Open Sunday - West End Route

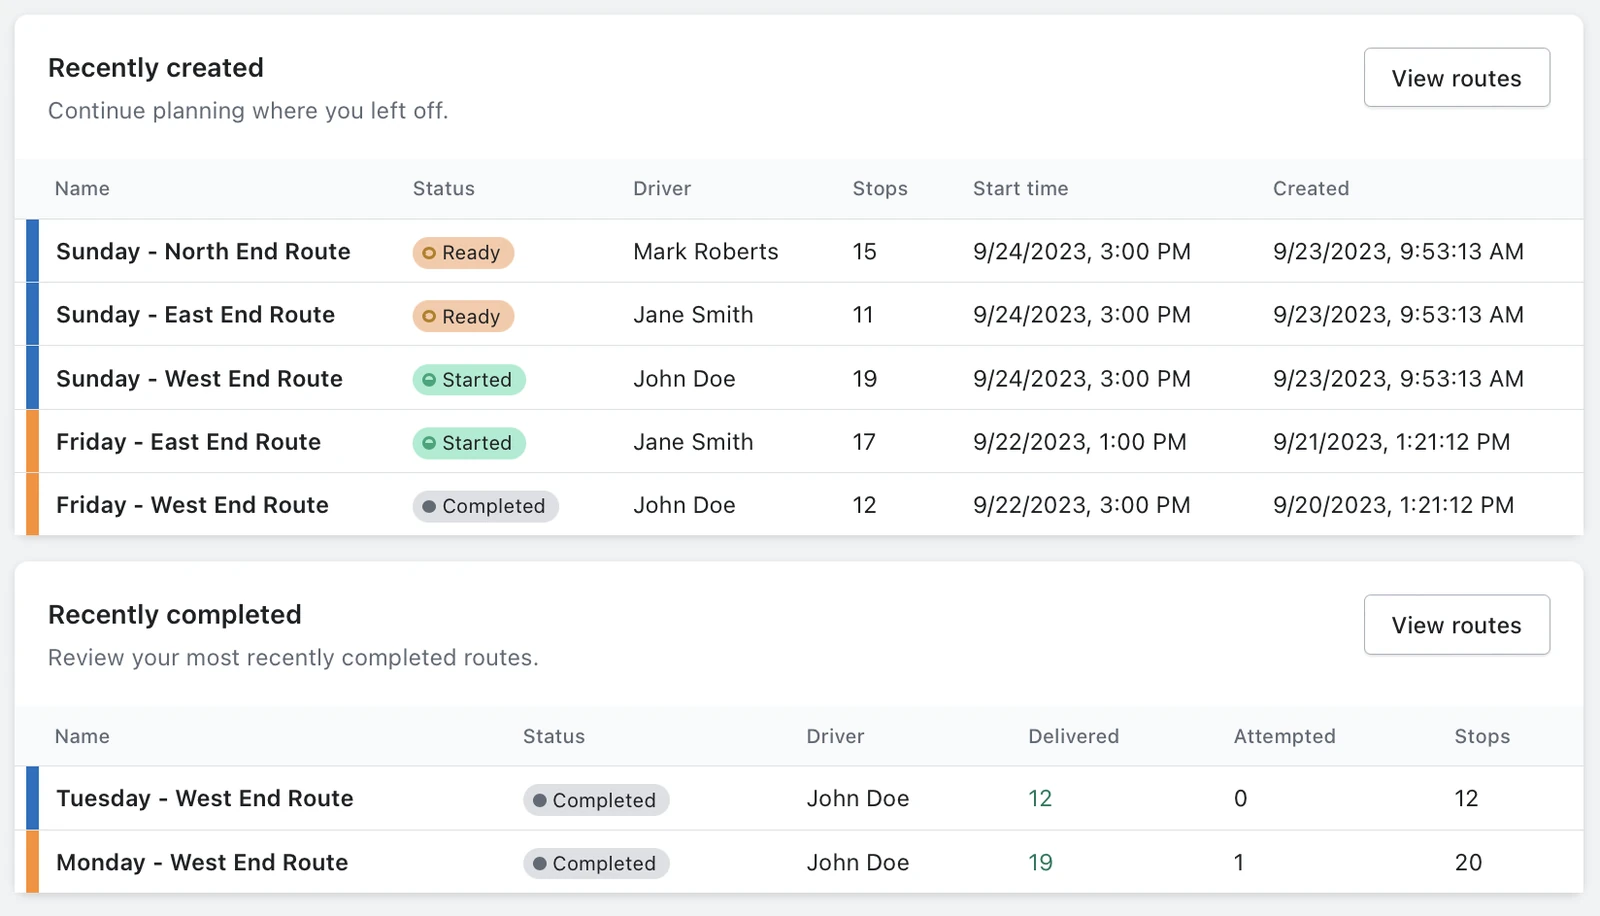pyautogui.click(x=199, y=379)
